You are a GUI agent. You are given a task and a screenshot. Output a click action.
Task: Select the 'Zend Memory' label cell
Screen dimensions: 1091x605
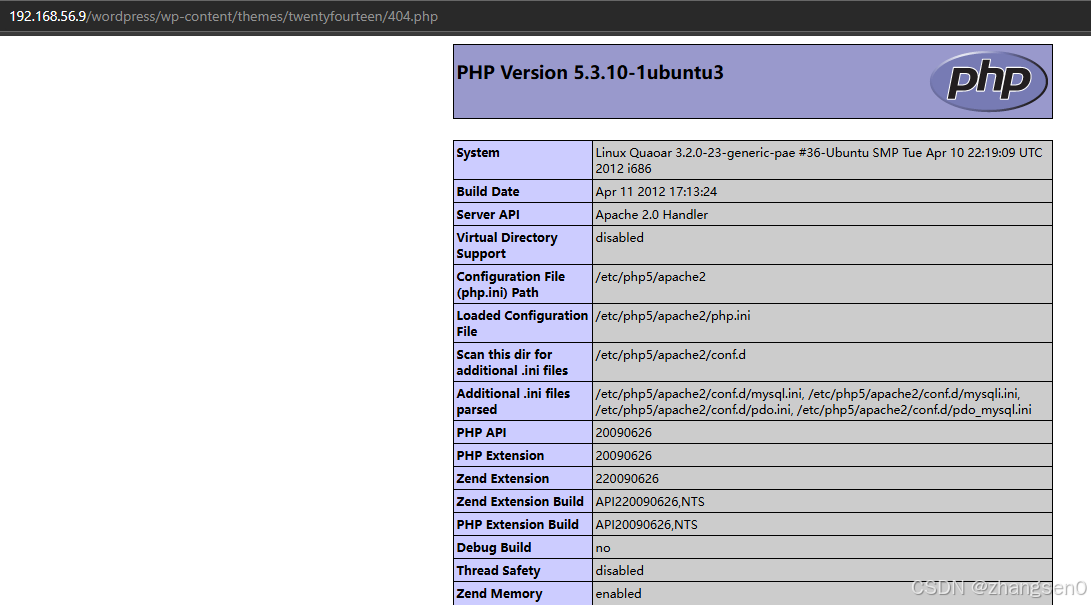tap(523, 593)
